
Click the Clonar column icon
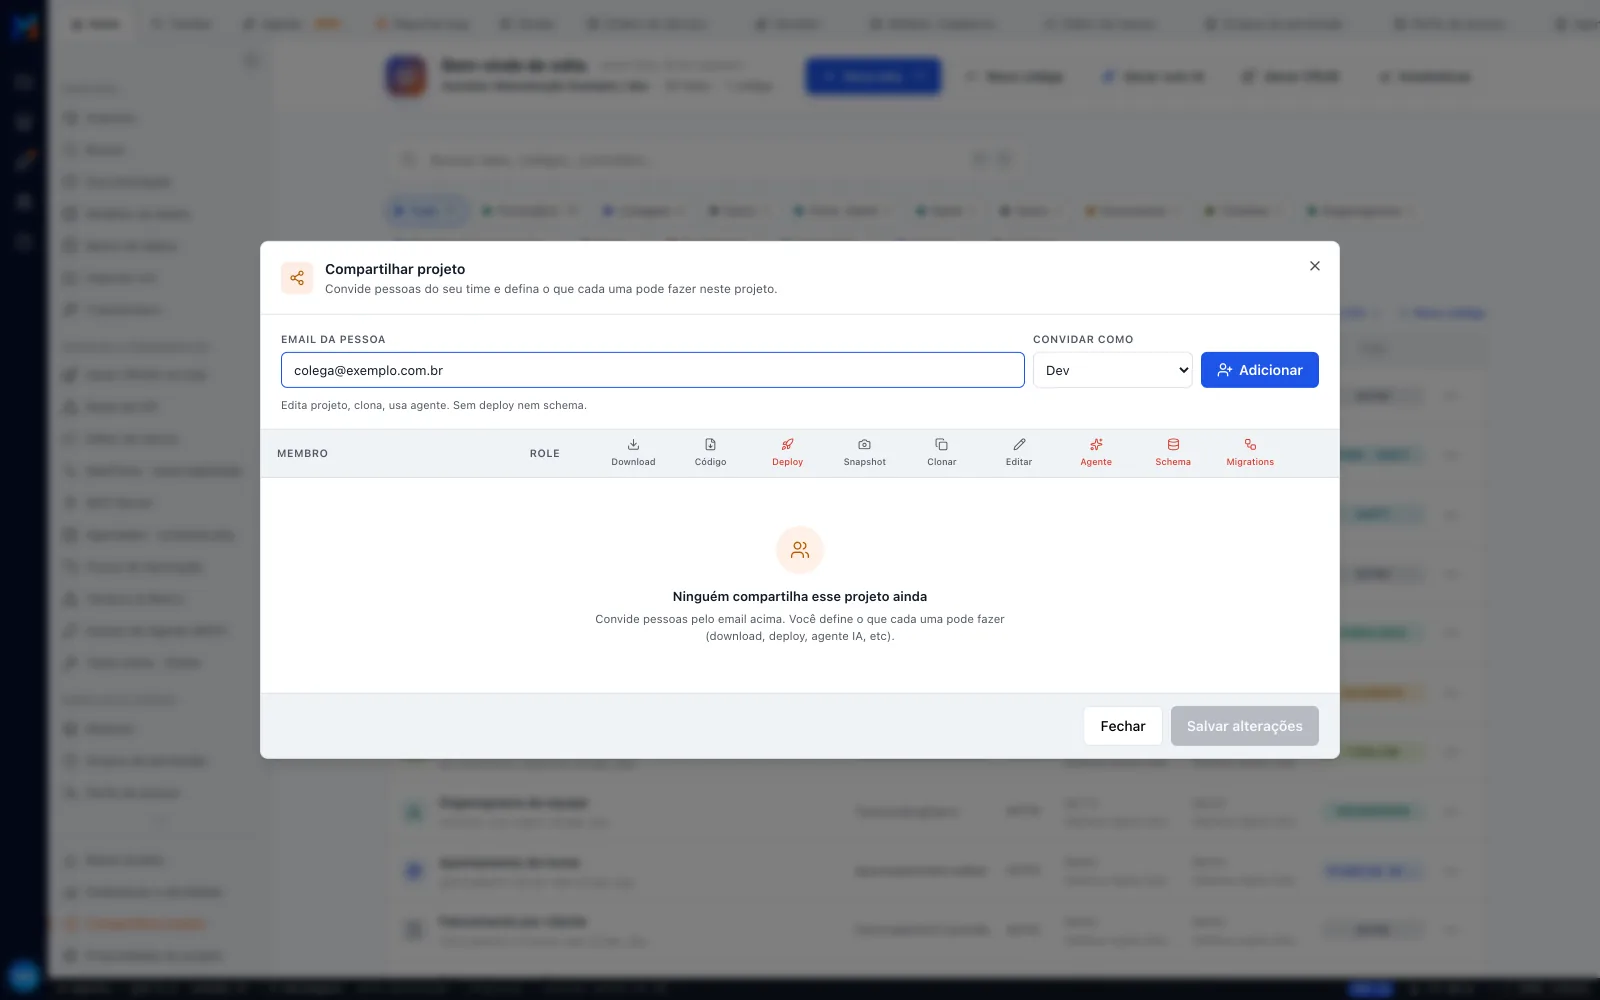941,445
